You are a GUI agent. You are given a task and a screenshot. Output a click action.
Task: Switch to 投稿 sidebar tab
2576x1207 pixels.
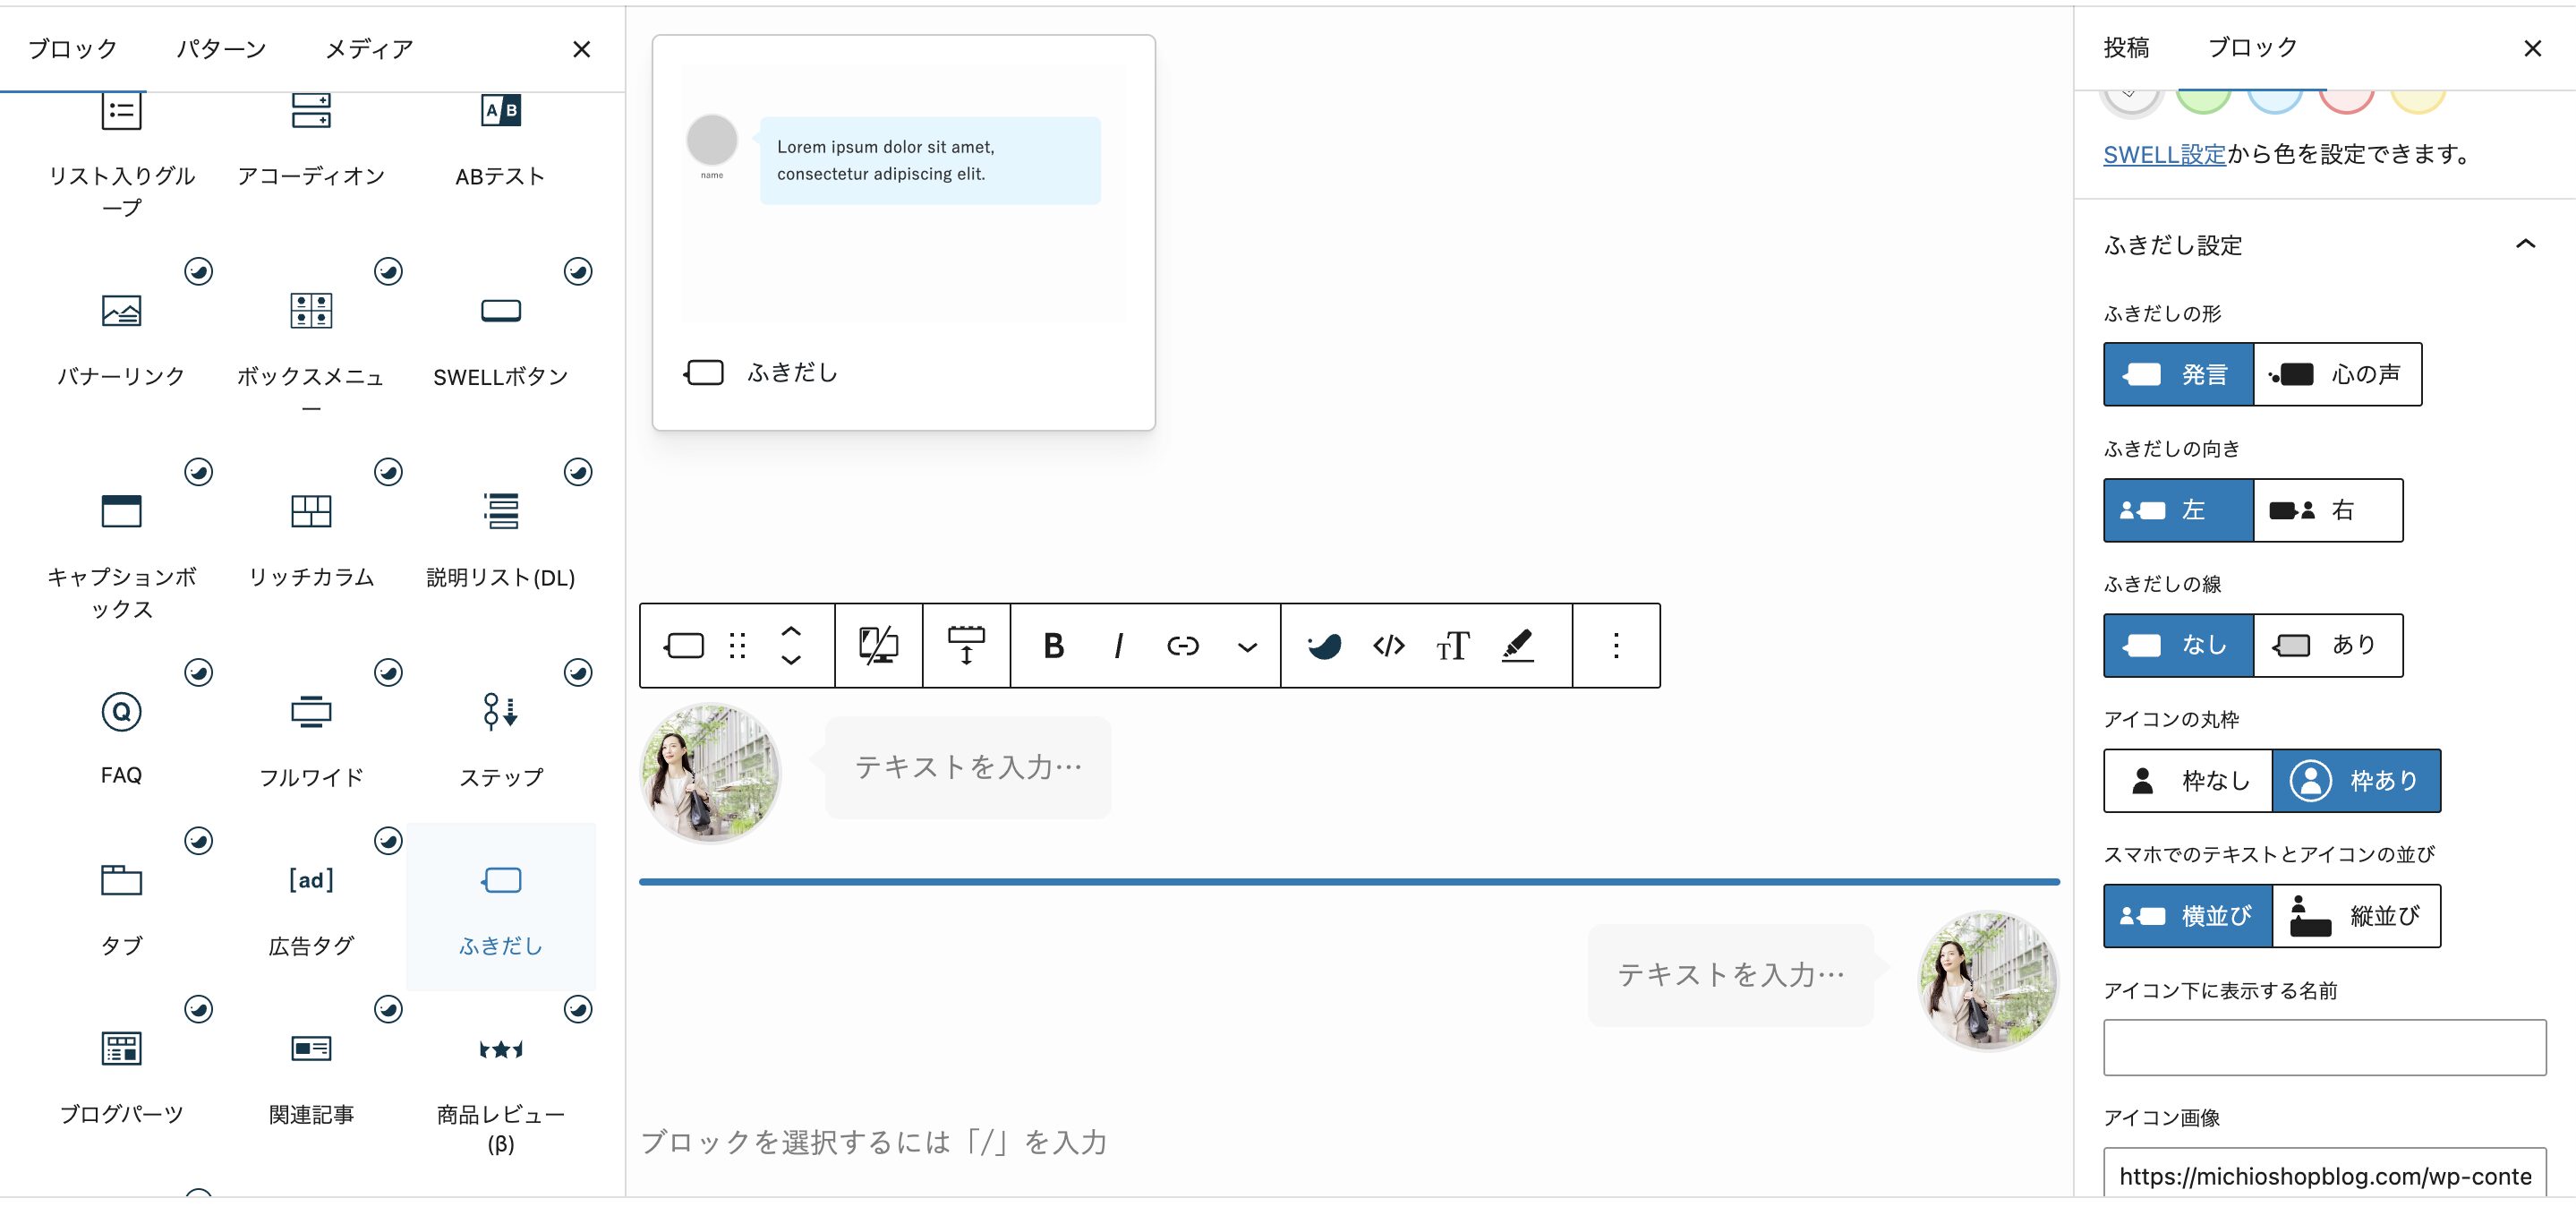coord(2126,47)
